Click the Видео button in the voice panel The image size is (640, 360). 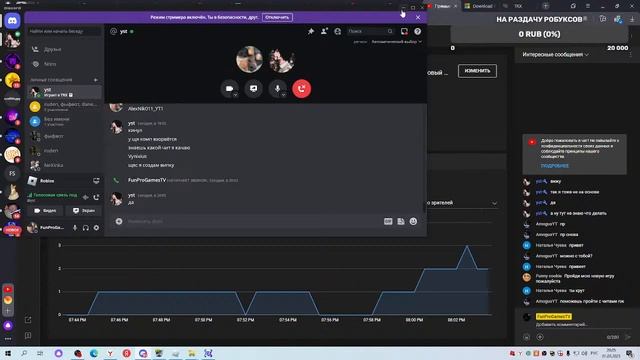click(45, 211)
